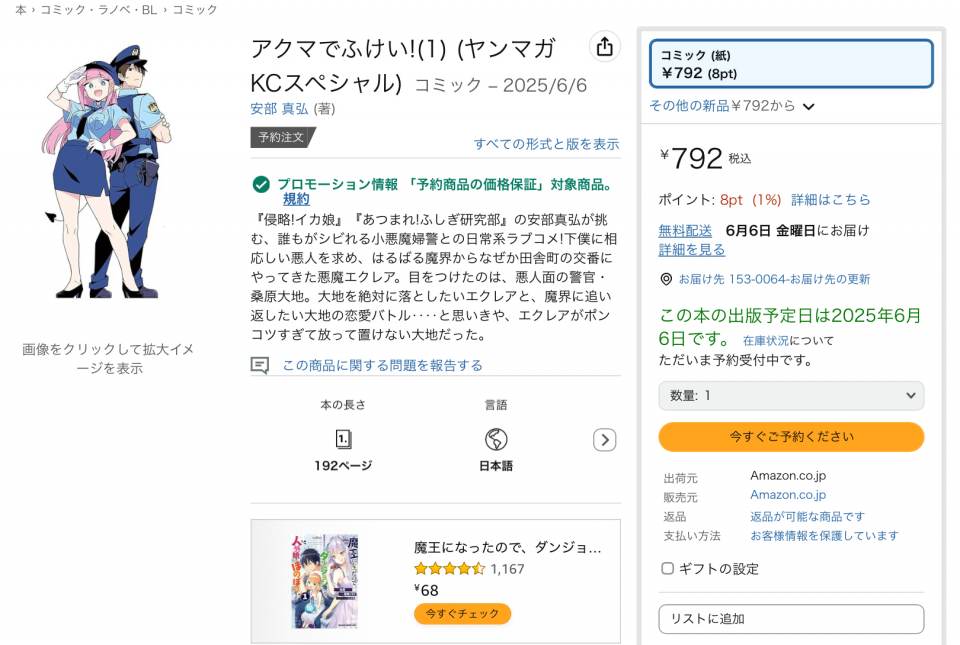Image resolution: width=960 pixels, height=645 pixels.
Task: Click the star rating of recommended manga
Action: pyautogui.click(x=450, y=569)
